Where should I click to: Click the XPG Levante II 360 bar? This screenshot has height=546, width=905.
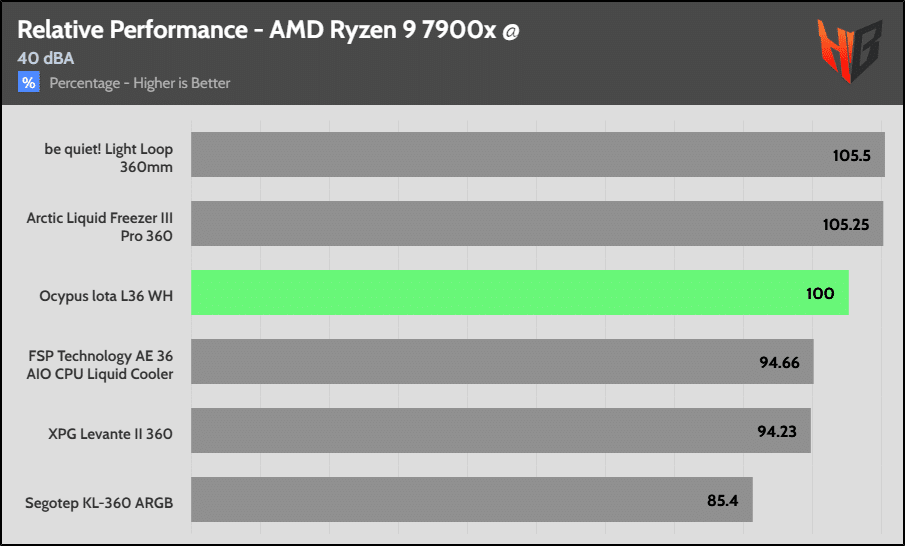(501, 431)
